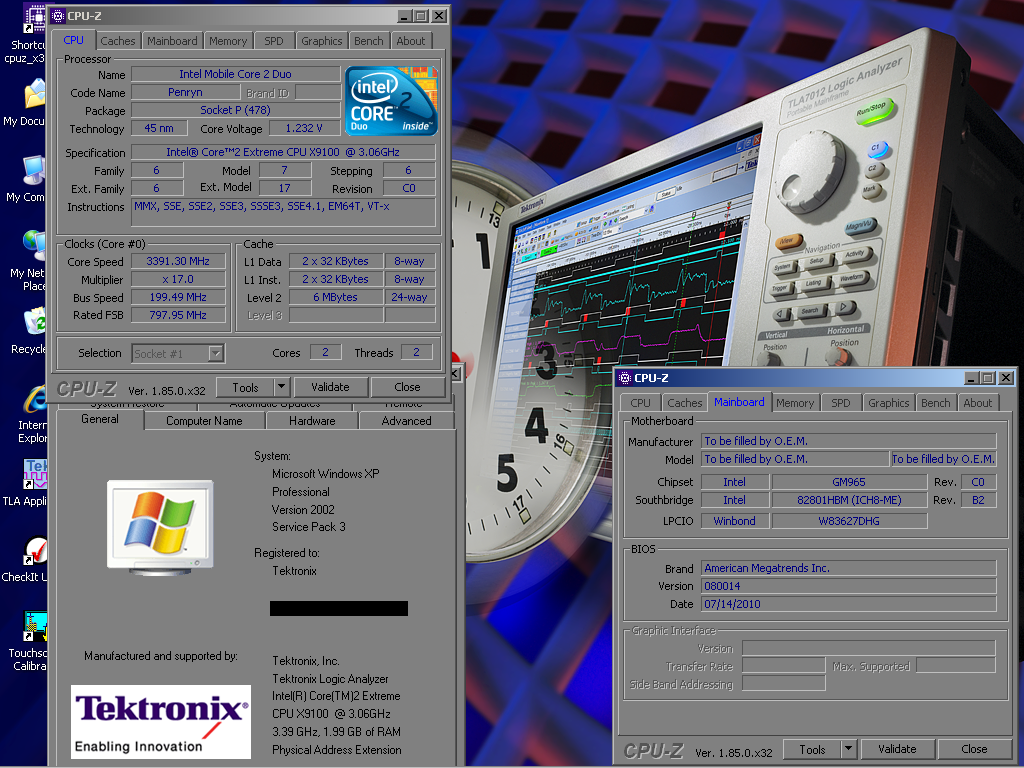The height and width of the screenshot is (768, 1024).
Task: Click the Rated FSB value 797.95 MHz
Action: (178, 315)
